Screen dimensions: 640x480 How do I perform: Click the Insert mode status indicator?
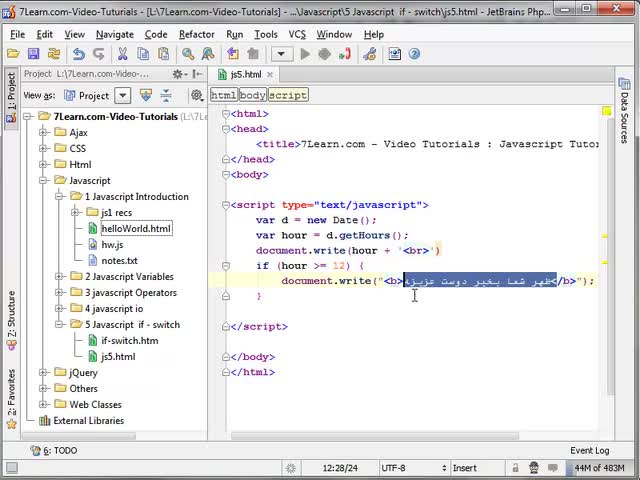(464, 468)
